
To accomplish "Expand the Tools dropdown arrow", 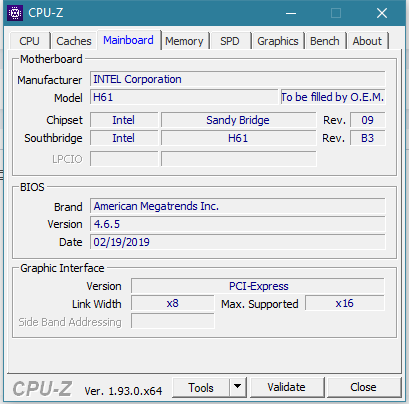I will click(x=238, y=388).
